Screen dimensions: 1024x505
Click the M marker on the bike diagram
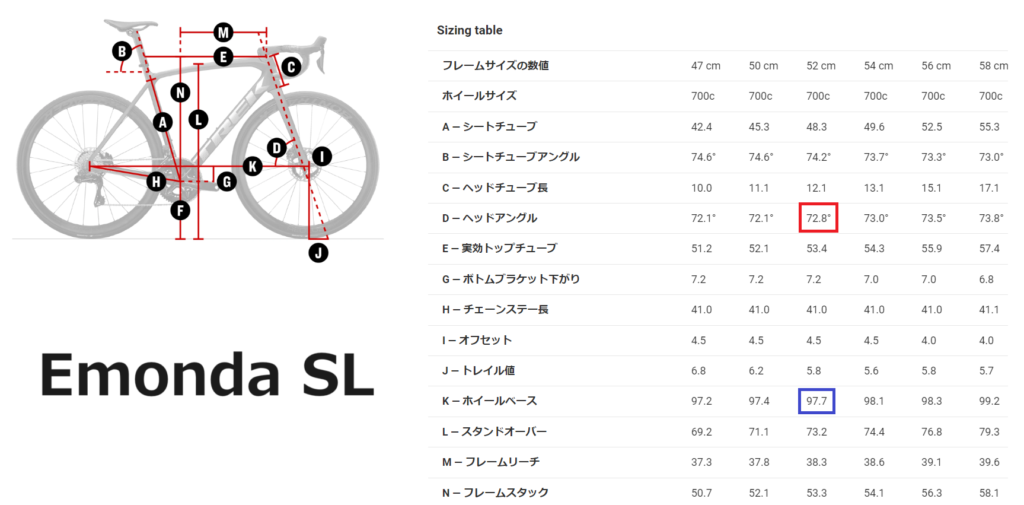pyautogui.click(x=222, y=31)
